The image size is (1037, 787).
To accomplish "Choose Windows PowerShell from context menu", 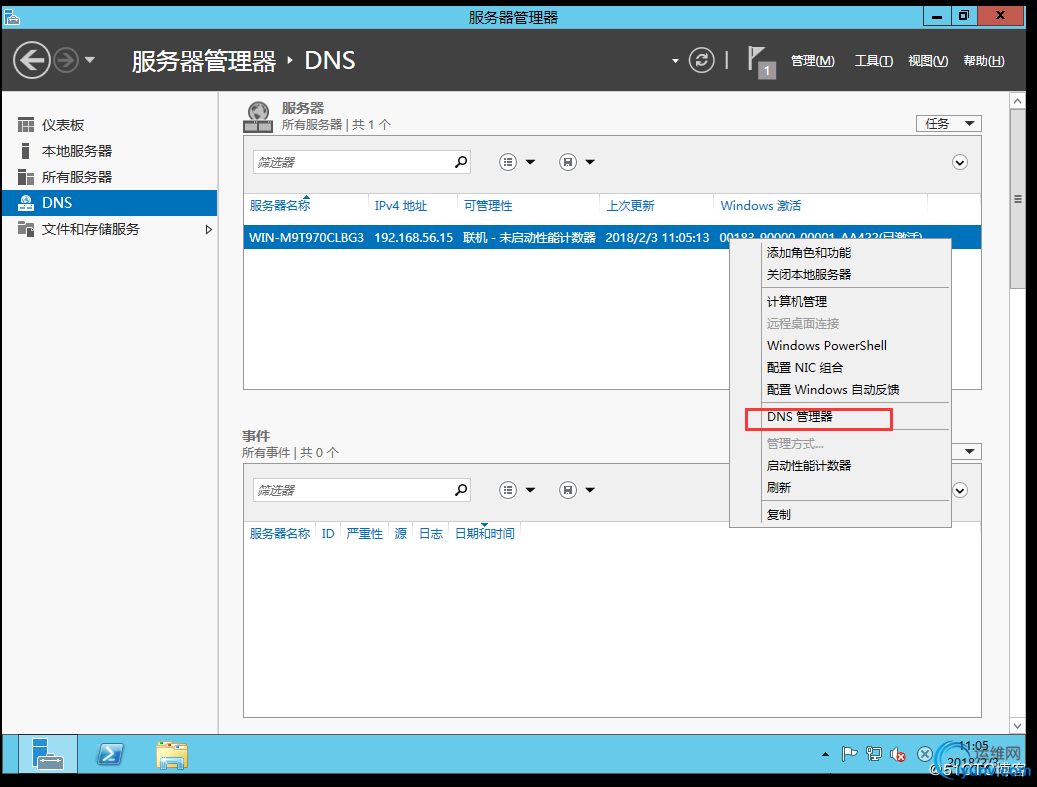I will tap(840, 345).
